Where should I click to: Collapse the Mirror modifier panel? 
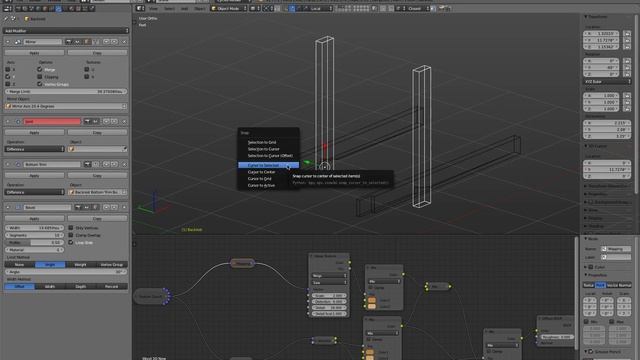click(8, 42)
